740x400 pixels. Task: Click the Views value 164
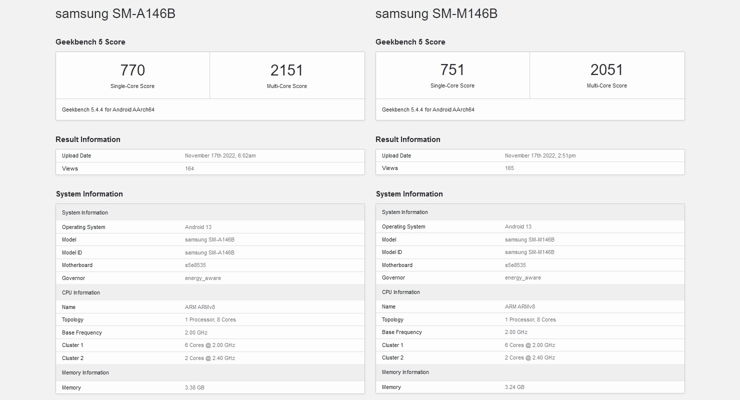point(189,168)
